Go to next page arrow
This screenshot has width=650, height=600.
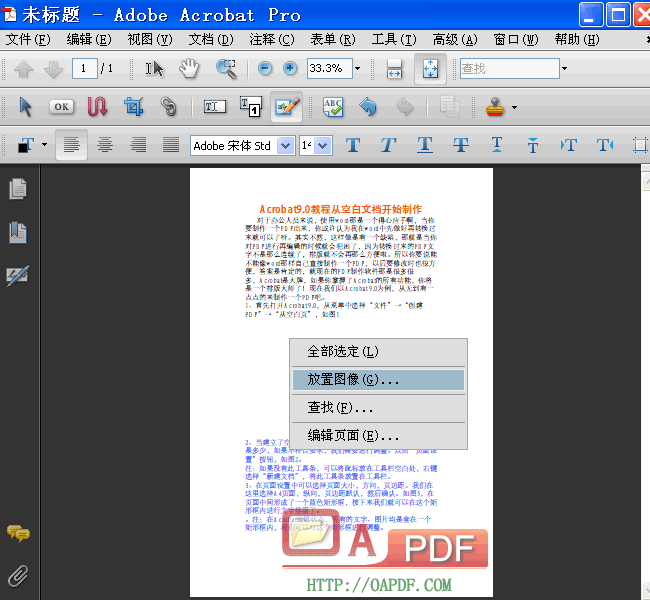tap(53, 69)
